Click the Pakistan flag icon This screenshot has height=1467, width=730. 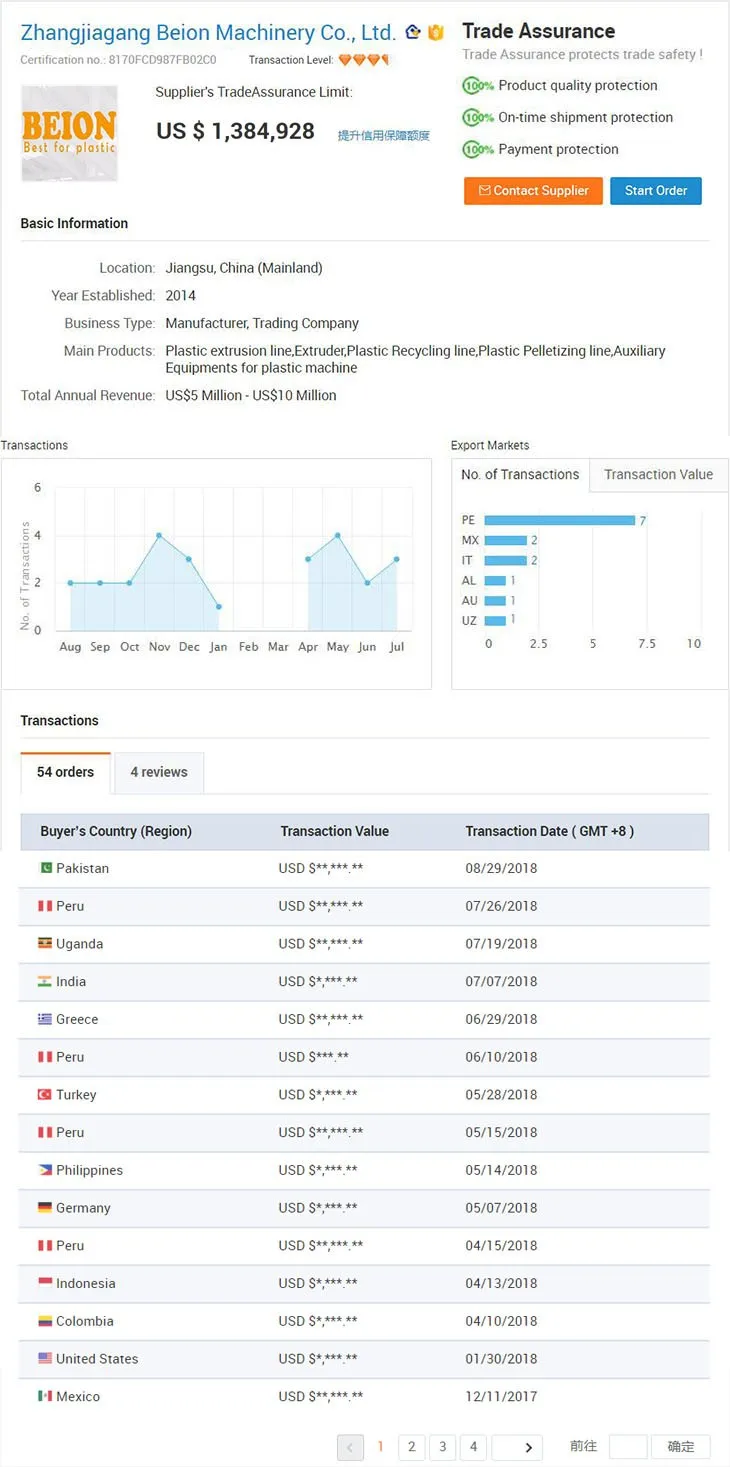[45, 868]
